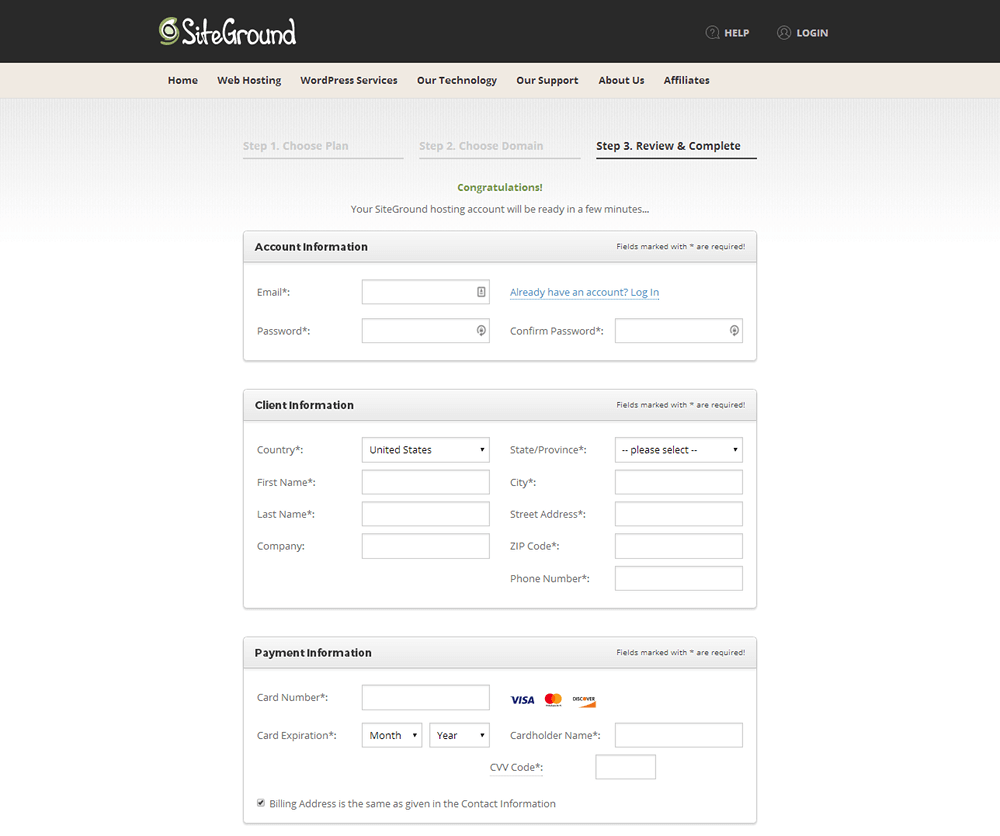
Task: Open the Our Support menu
Action: click(547, 80)
